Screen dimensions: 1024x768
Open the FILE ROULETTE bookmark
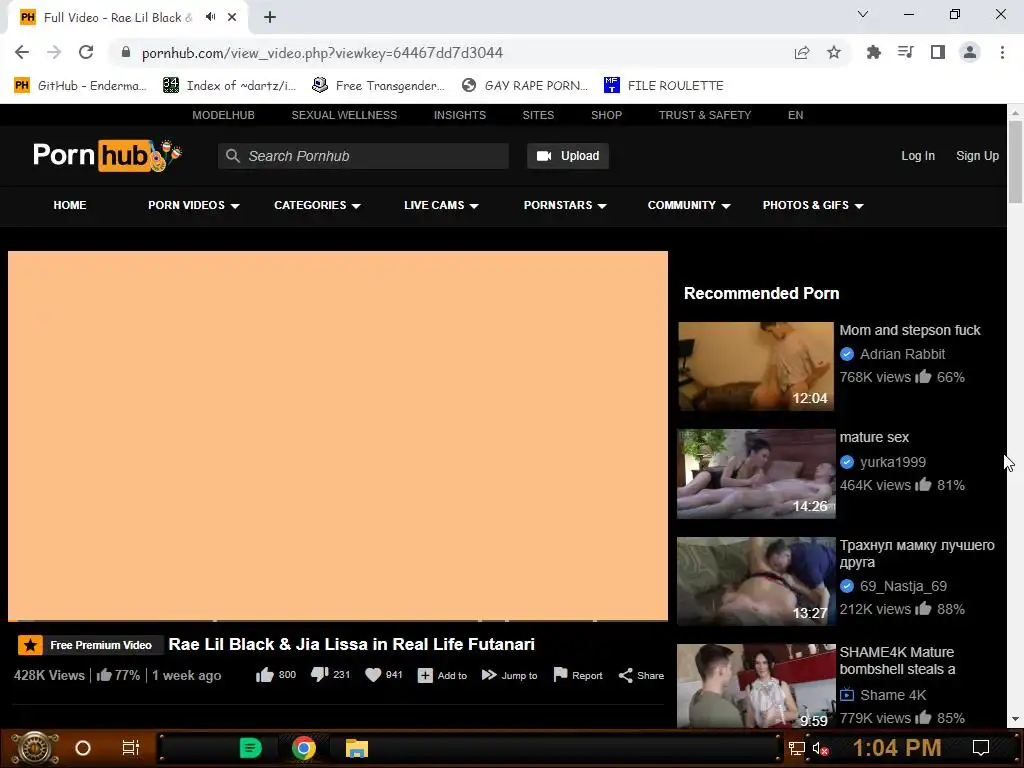pos(664,86)
